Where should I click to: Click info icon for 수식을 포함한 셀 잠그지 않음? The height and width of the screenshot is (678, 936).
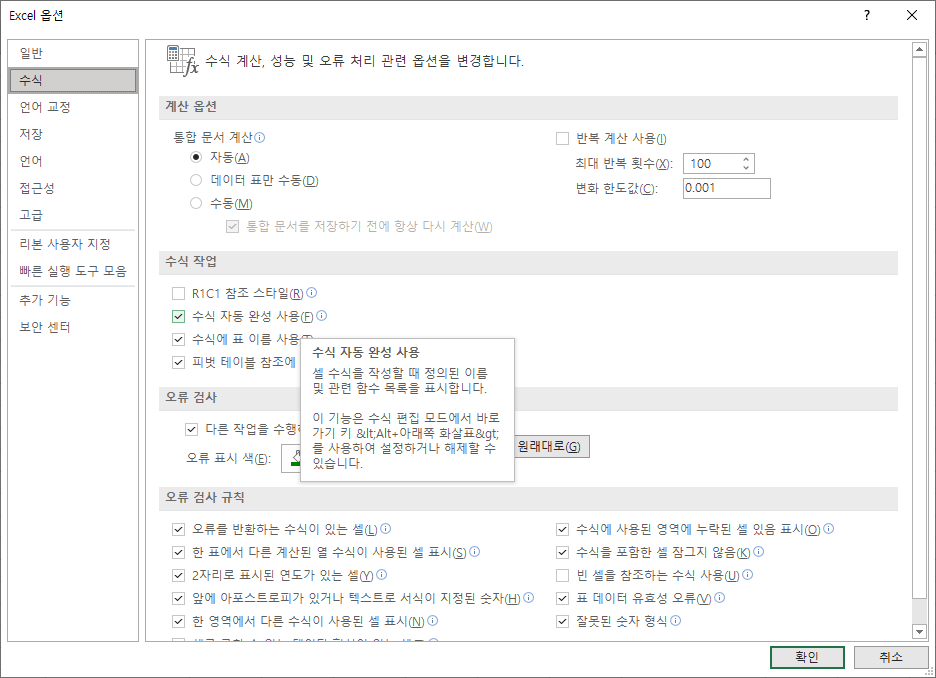(759, 551)
